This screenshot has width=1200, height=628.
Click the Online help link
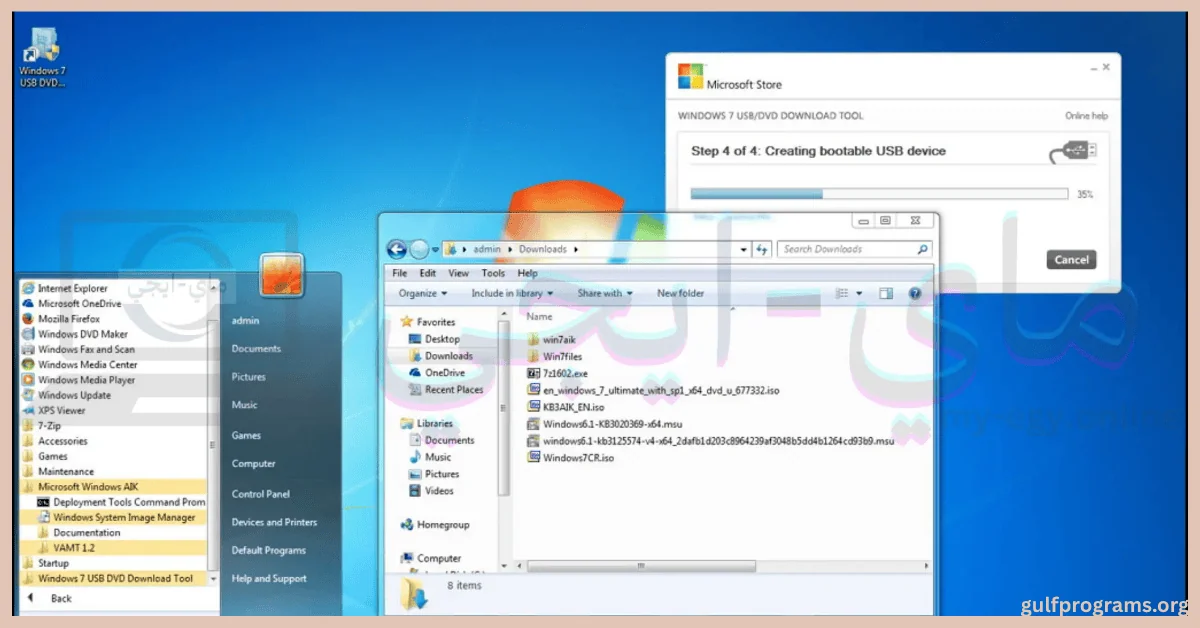click(1086, 116)
